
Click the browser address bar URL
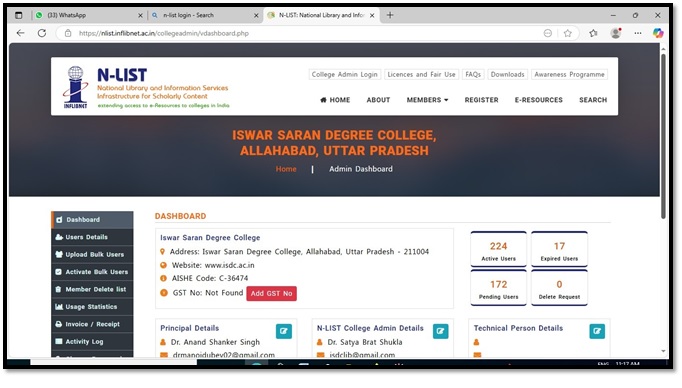coord(164,33)
